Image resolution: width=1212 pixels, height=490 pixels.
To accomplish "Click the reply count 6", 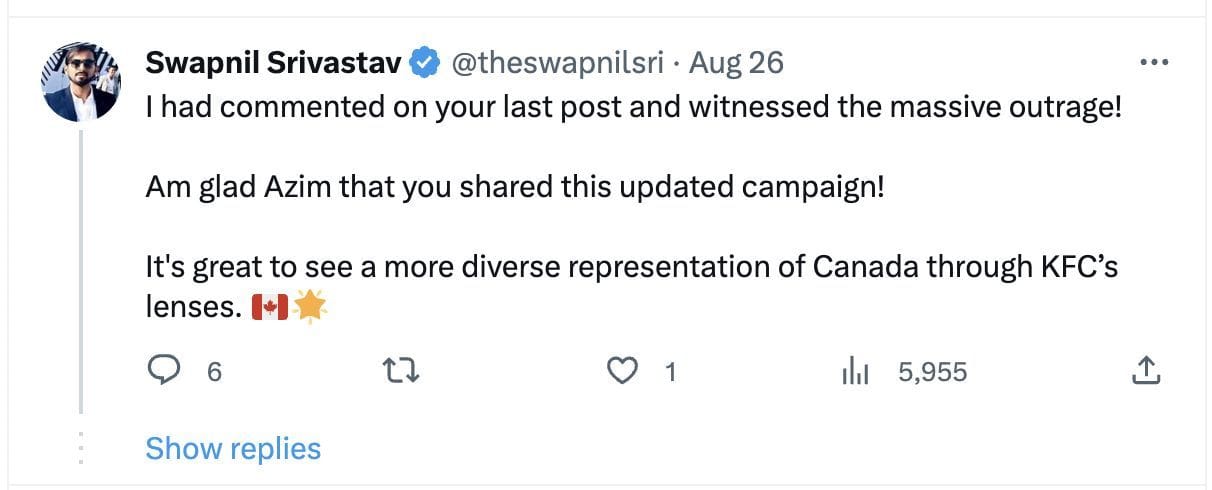I will (x=213, y=373).
